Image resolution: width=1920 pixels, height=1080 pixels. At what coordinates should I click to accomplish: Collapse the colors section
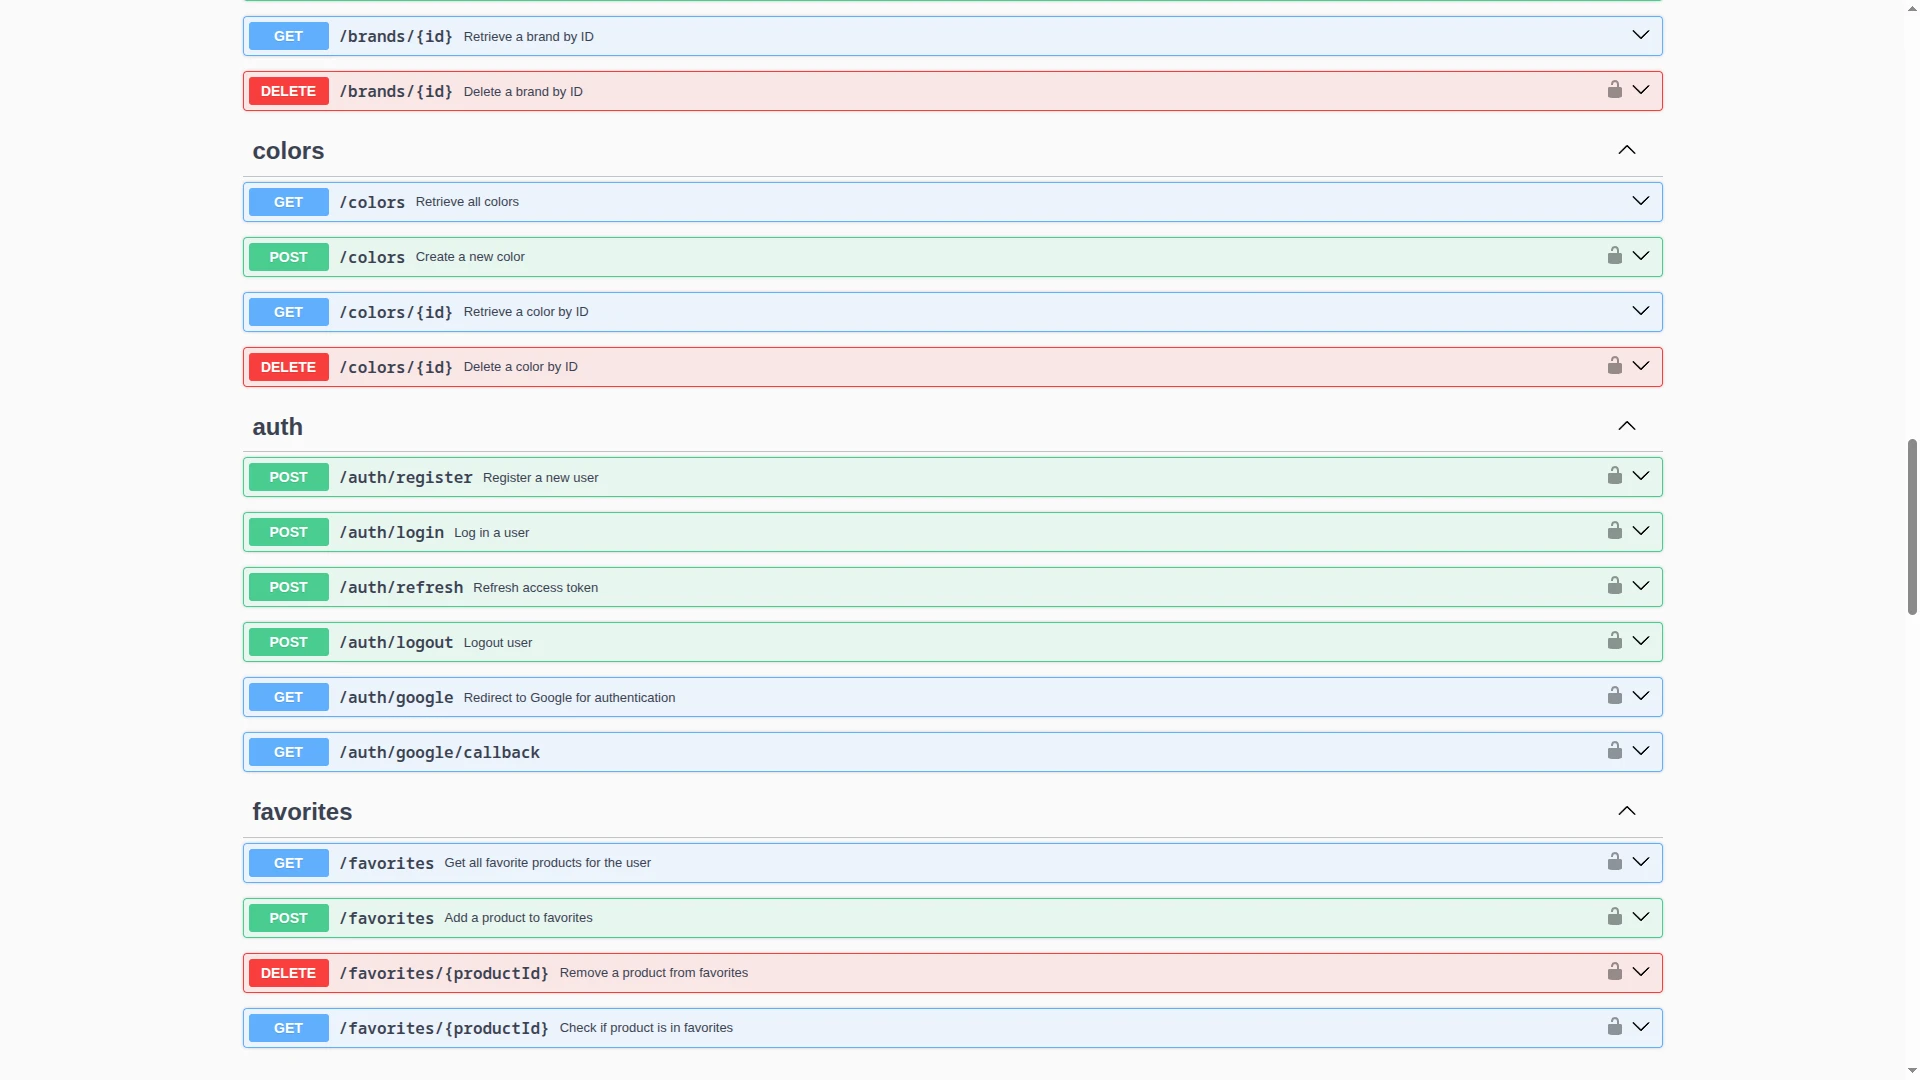(x=1627, y=150)
